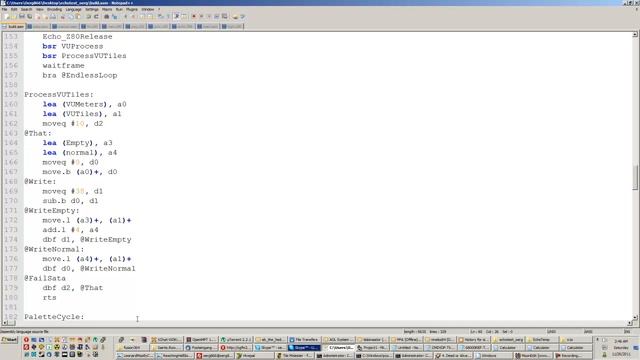Open the Search menu
The width and height of the screenshot is (640, 360).
click(x=26, y=9)
